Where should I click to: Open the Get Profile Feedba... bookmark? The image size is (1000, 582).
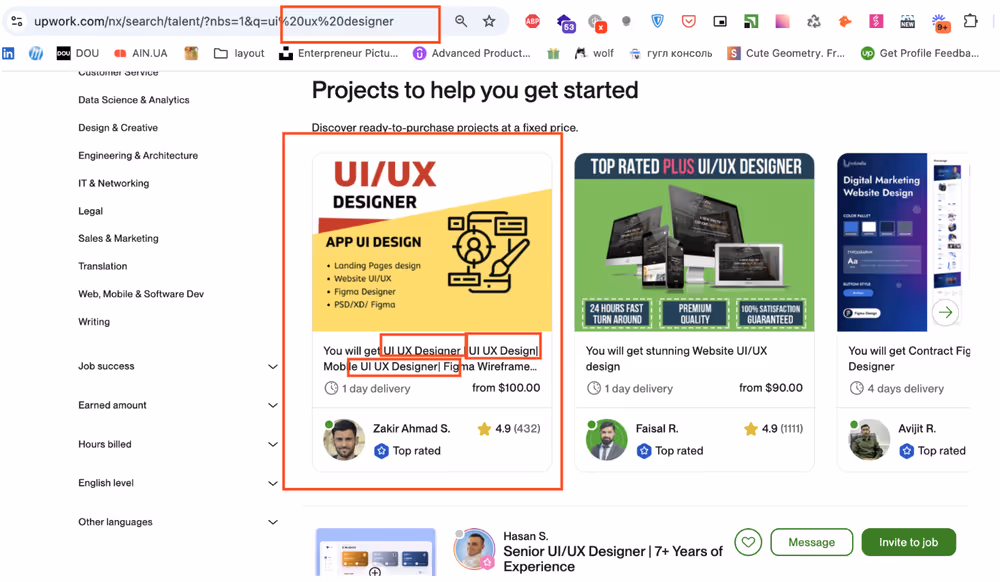(920, 54)
